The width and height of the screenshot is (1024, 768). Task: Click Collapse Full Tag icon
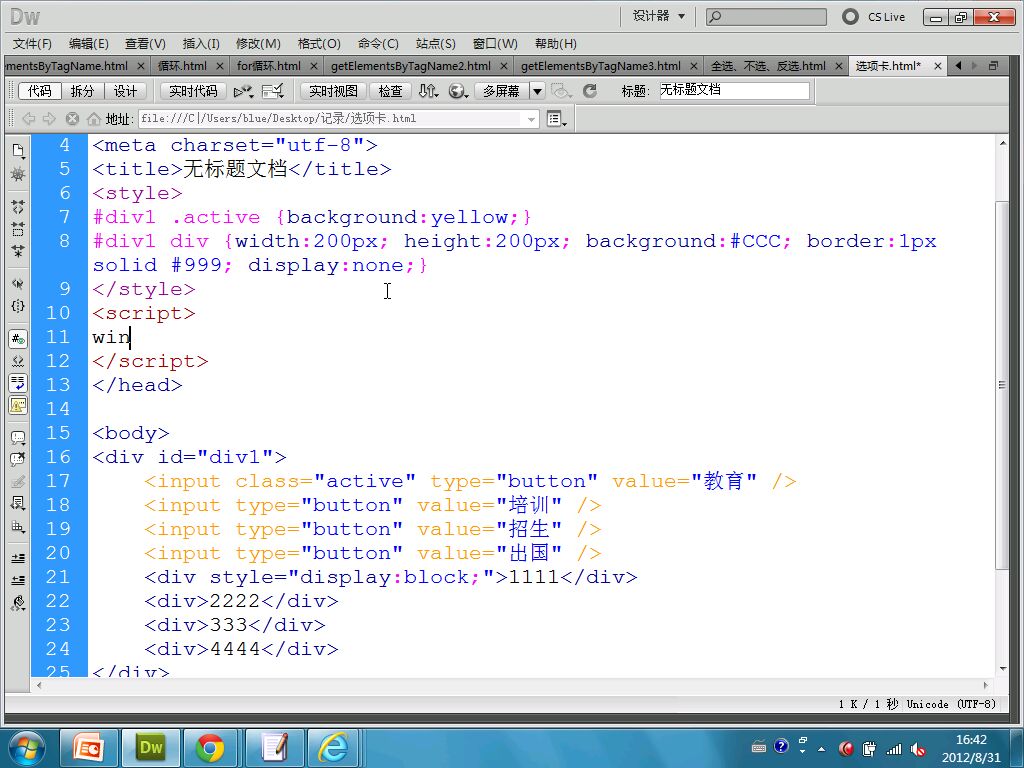pos(18,207)
